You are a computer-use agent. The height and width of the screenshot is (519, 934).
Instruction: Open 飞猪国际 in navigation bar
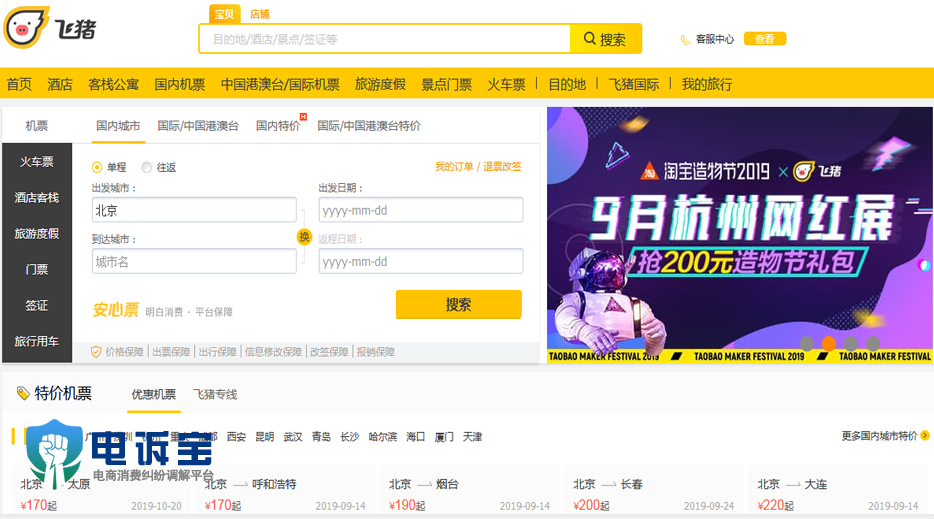tap(634, 84)
